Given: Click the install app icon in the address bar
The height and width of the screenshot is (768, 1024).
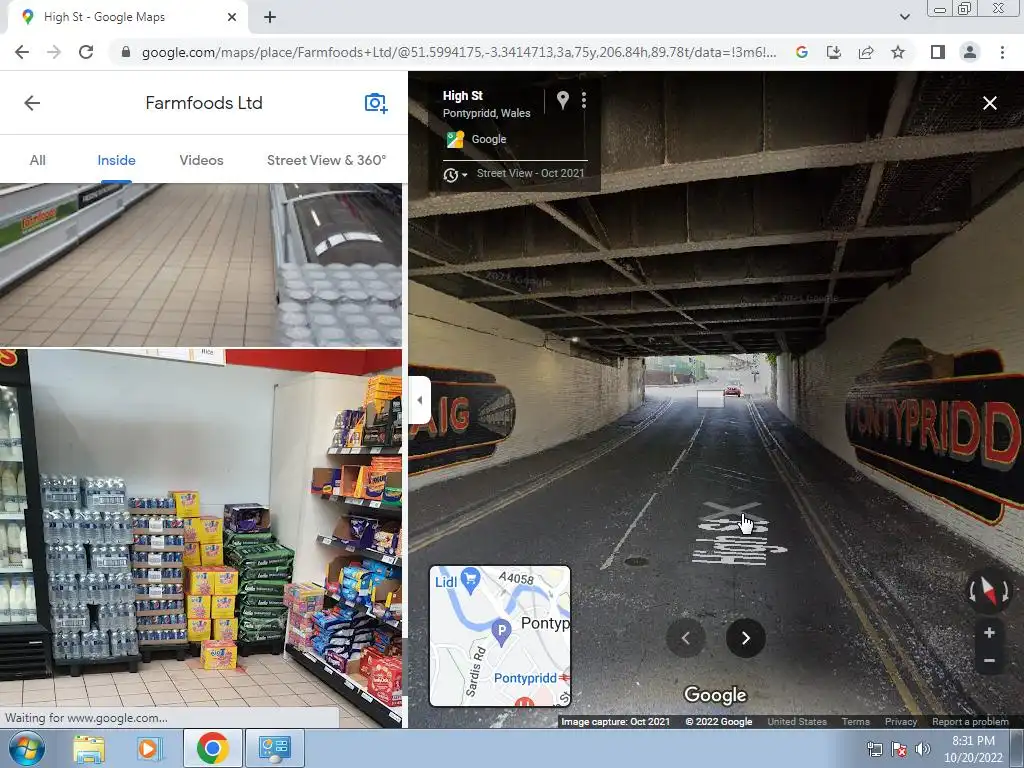Looking at the screenshot, I should [833, 52].
